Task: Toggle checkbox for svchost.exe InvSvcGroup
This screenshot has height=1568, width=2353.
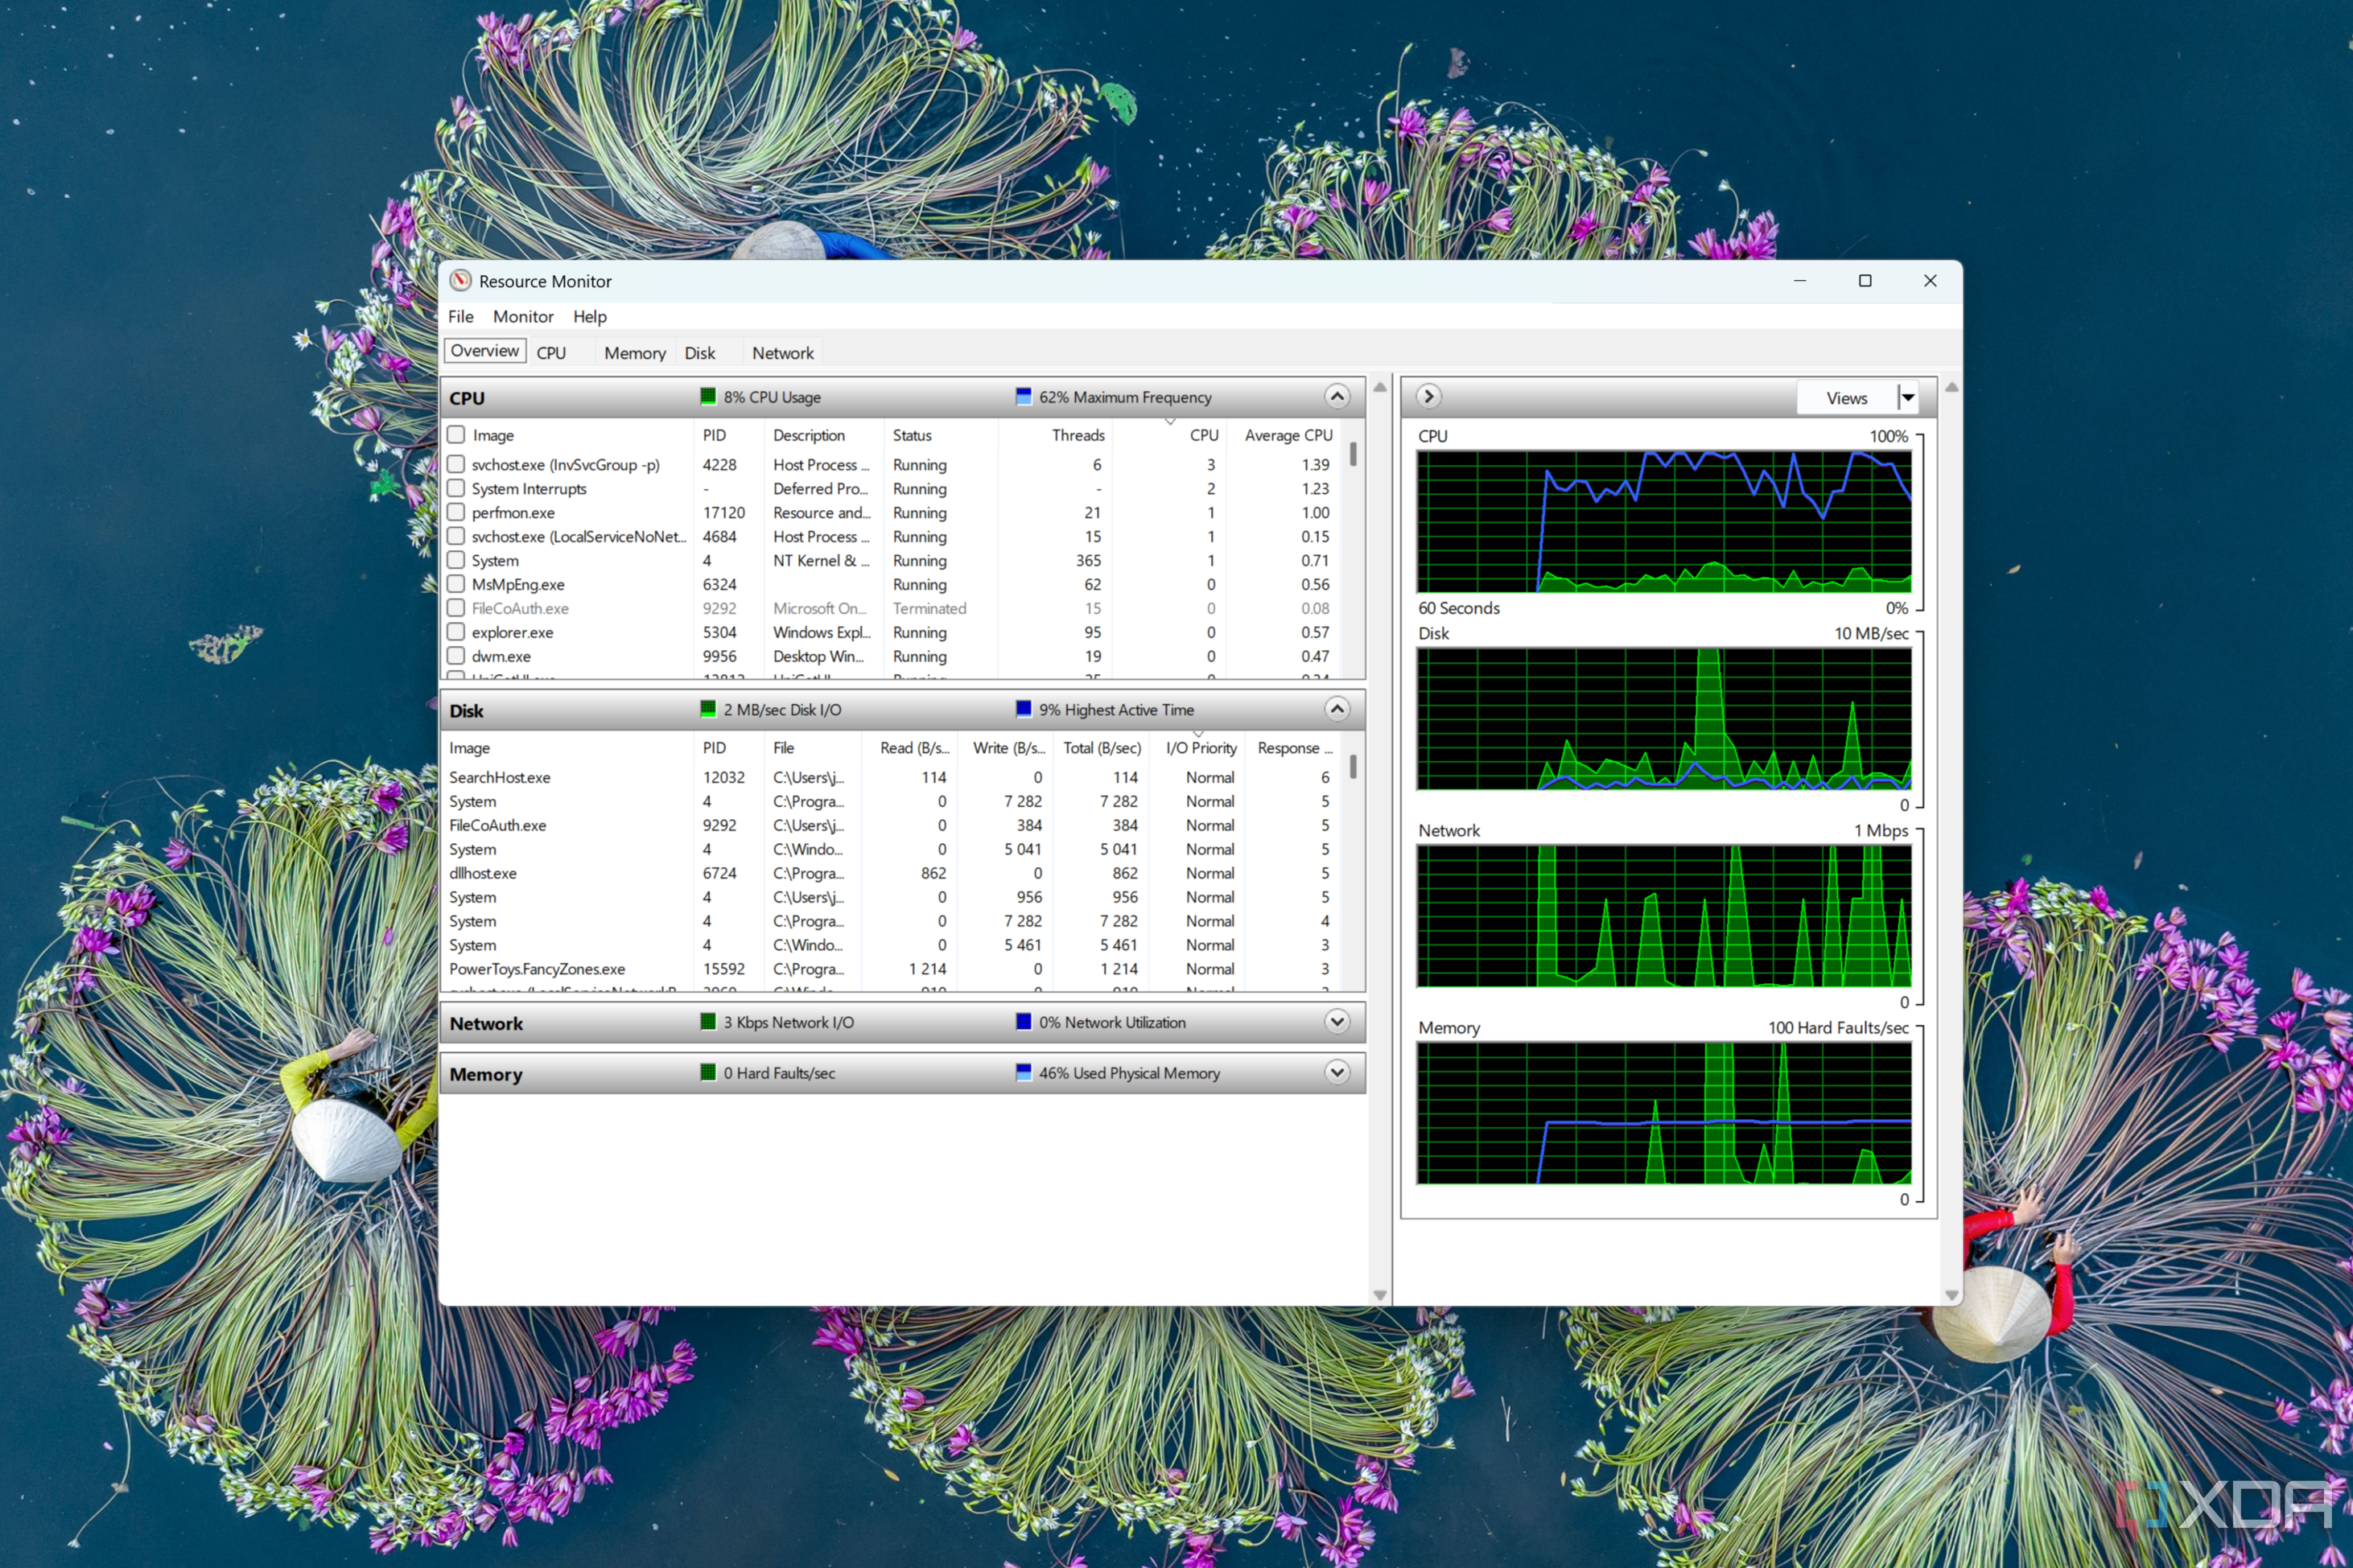Action: click(459, 462)
